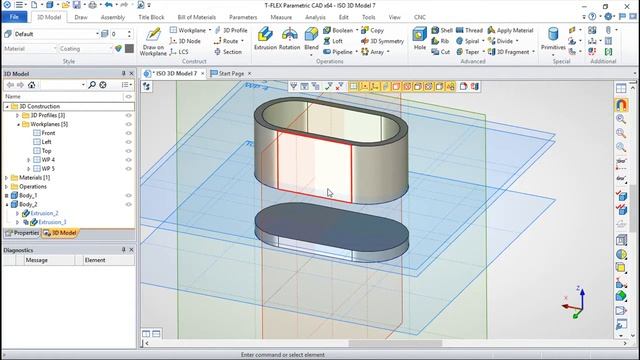Toggle visibility of WP 4
640x360 pixels.
point(129,160)
